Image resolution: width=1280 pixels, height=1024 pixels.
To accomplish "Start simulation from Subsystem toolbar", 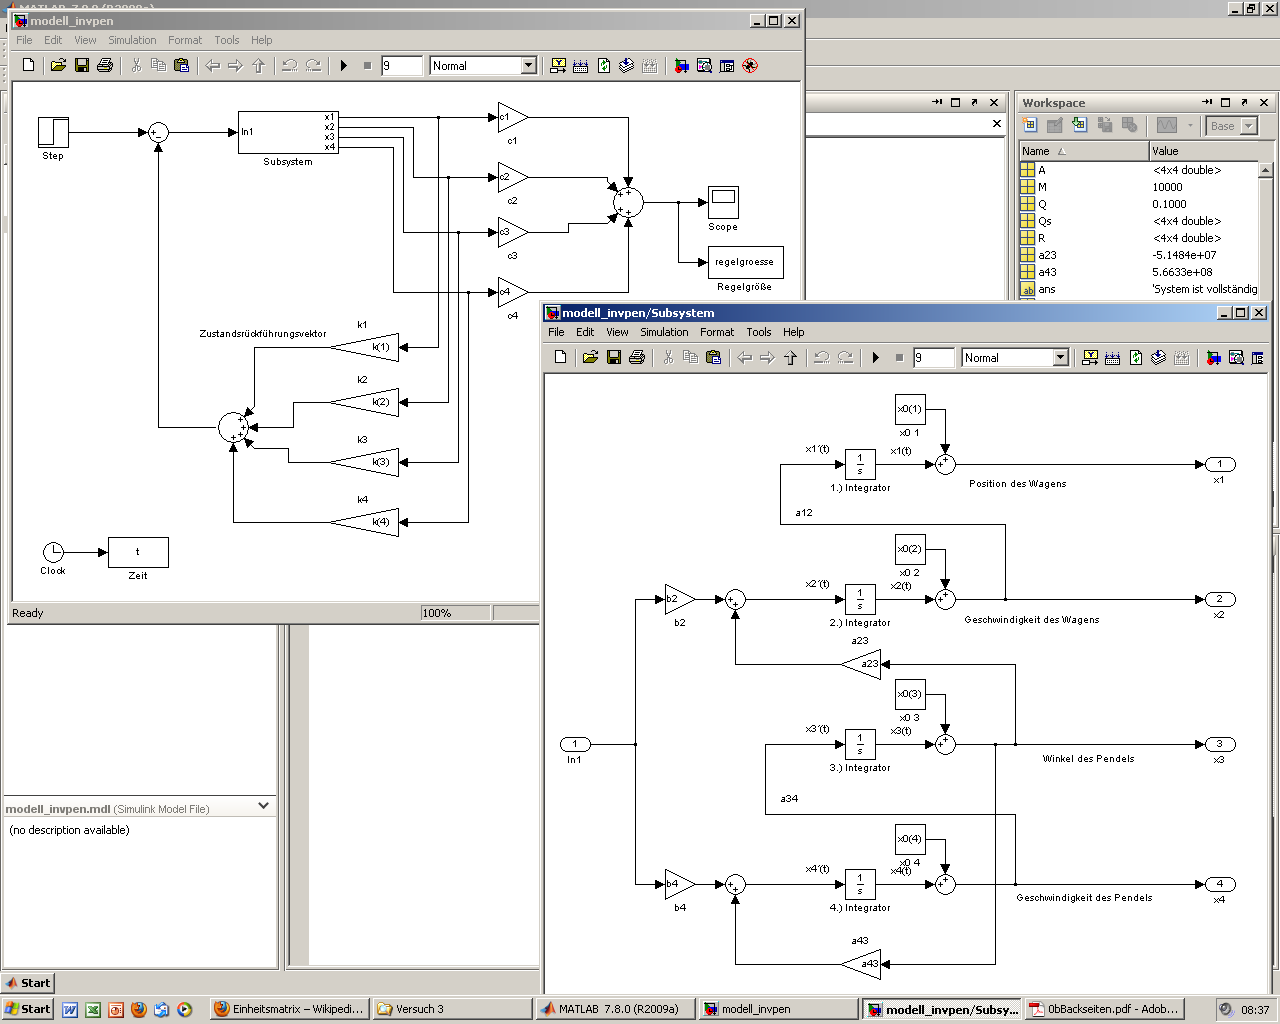I will click(x=876, y=357).
